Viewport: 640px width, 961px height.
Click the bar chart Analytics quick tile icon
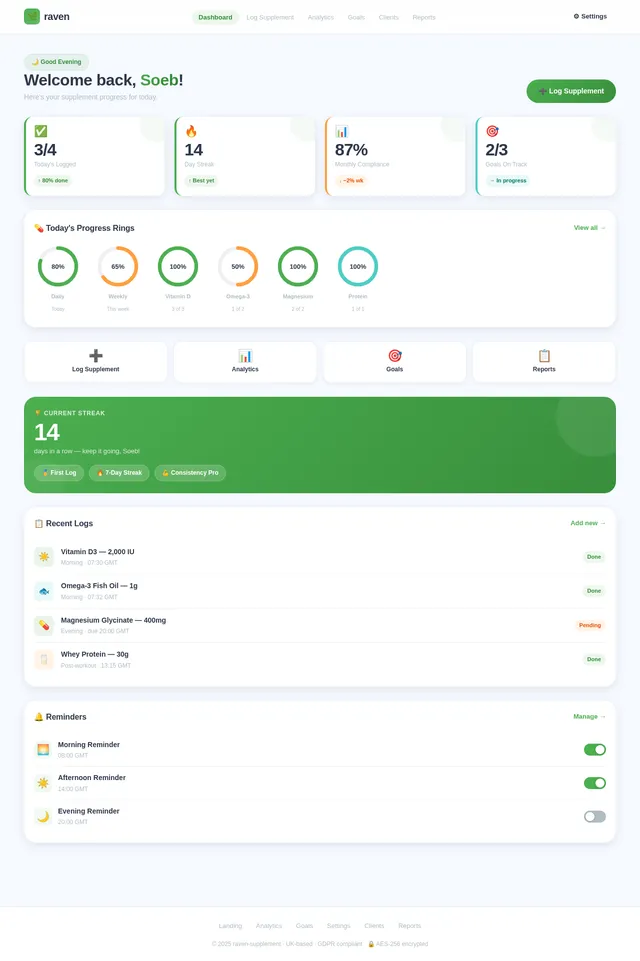[x=245, y=355]
